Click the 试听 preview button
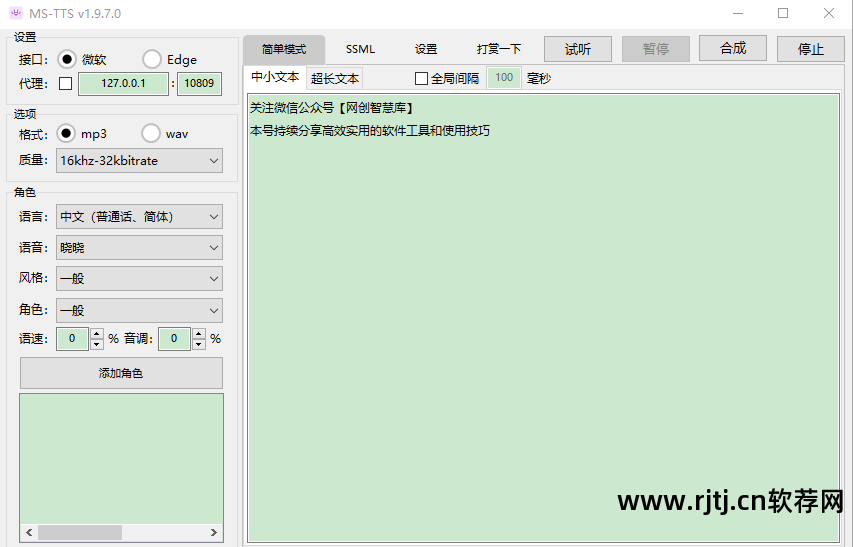The width and height of the screenshot is (853, 547). pyautogui.click(x=578, y=49)
